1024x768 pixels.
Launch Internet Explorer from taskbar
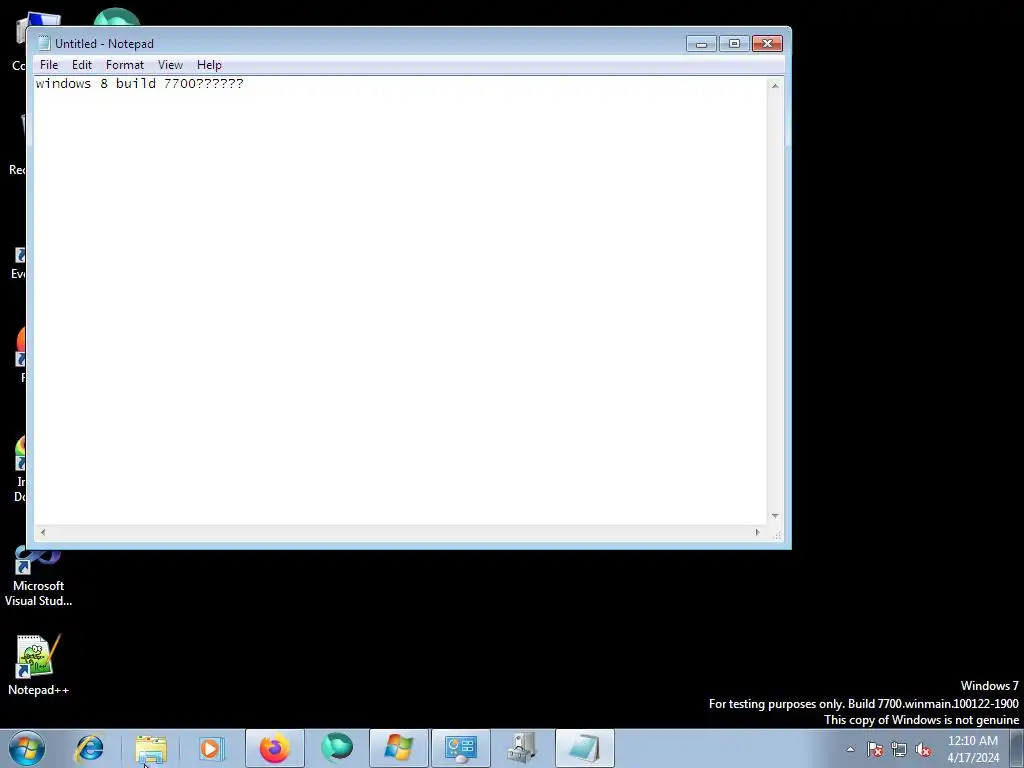click(89, 748)
